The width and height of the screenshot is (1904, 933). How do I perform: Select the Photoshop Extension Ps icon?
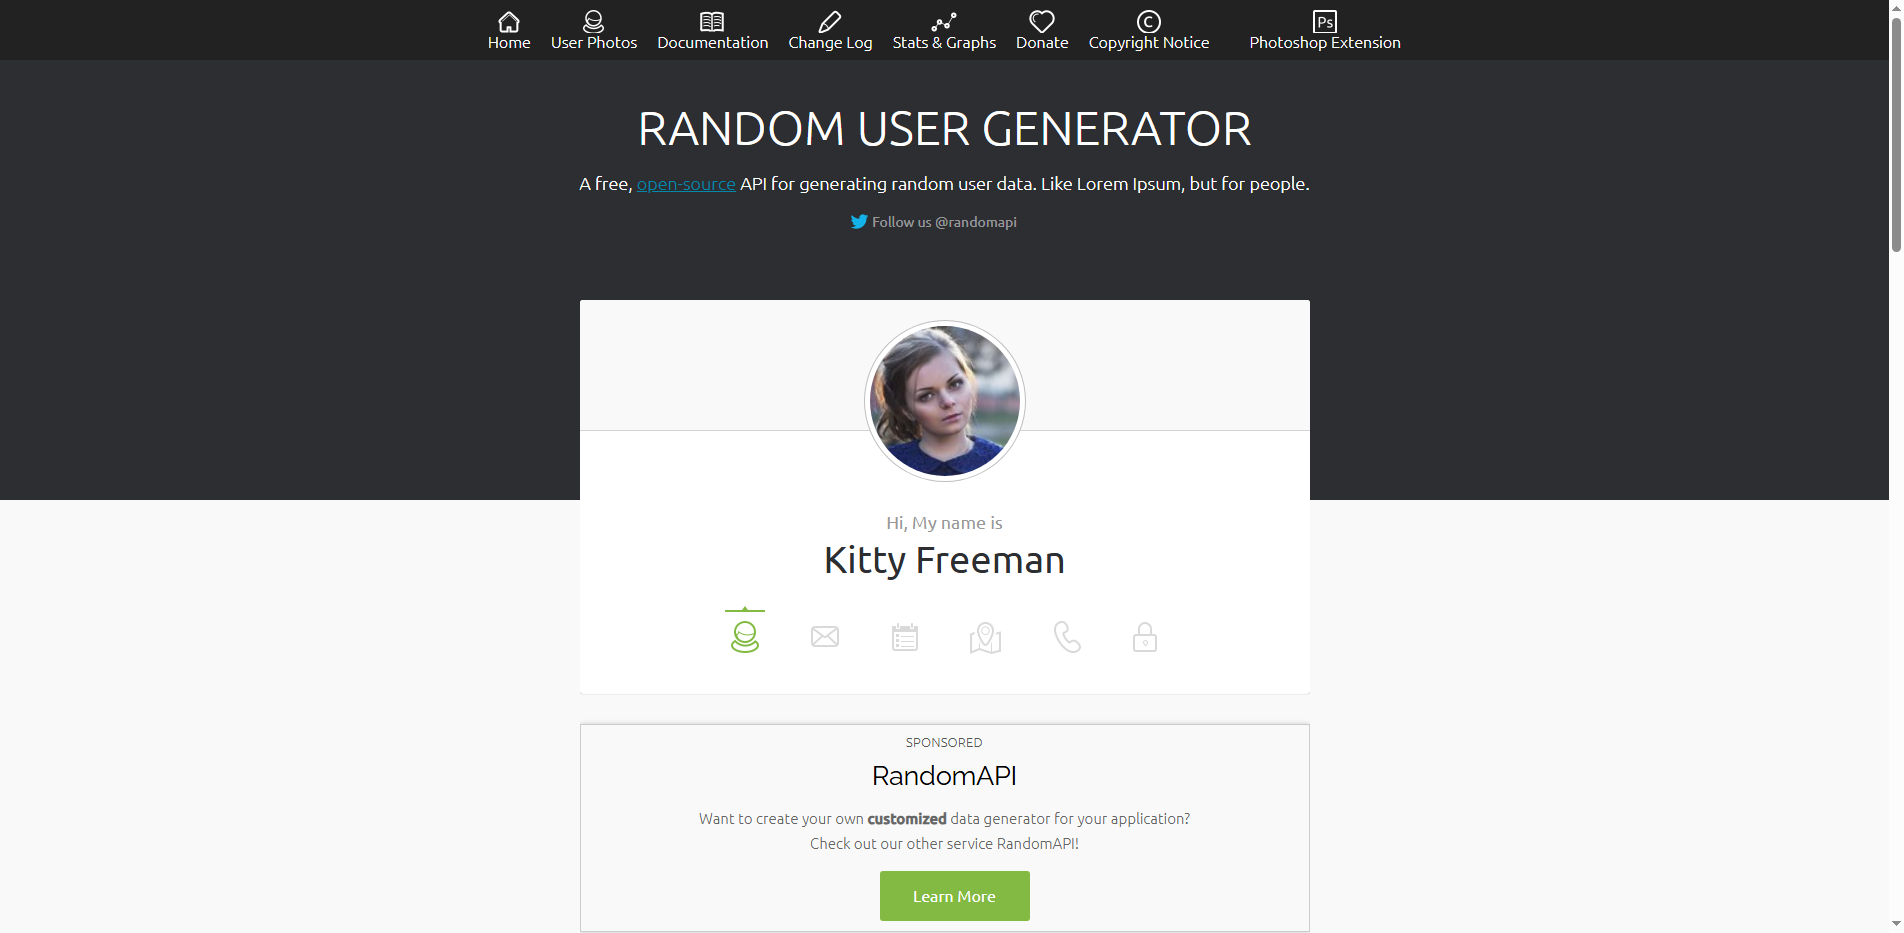tap(1324, 20)
